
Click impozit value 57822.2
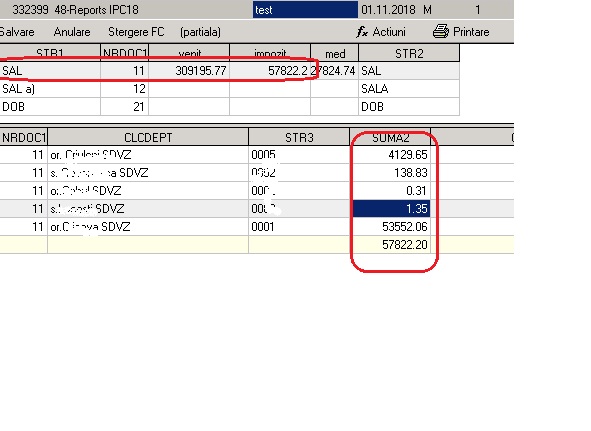[270, 71]
